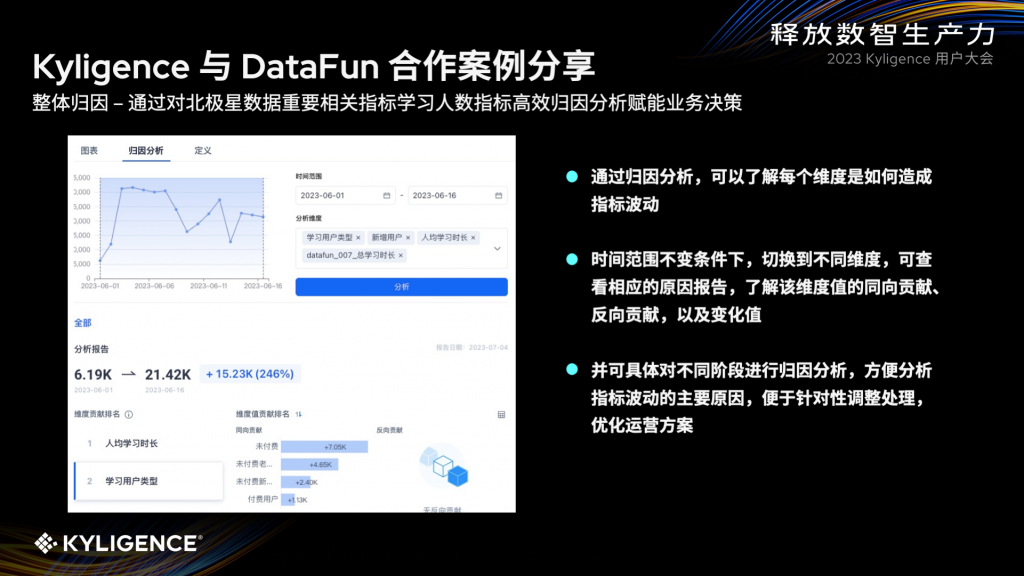This screenshot has height=576, width=1024.
Task: Remove the datafun_007_总学习时长 tag
Action: [400, 255]
